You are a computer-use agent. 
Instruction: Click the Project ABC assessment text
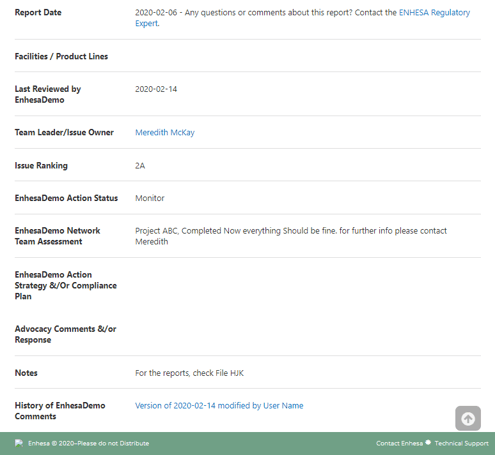pyautogui.click(x=291, y=236)
